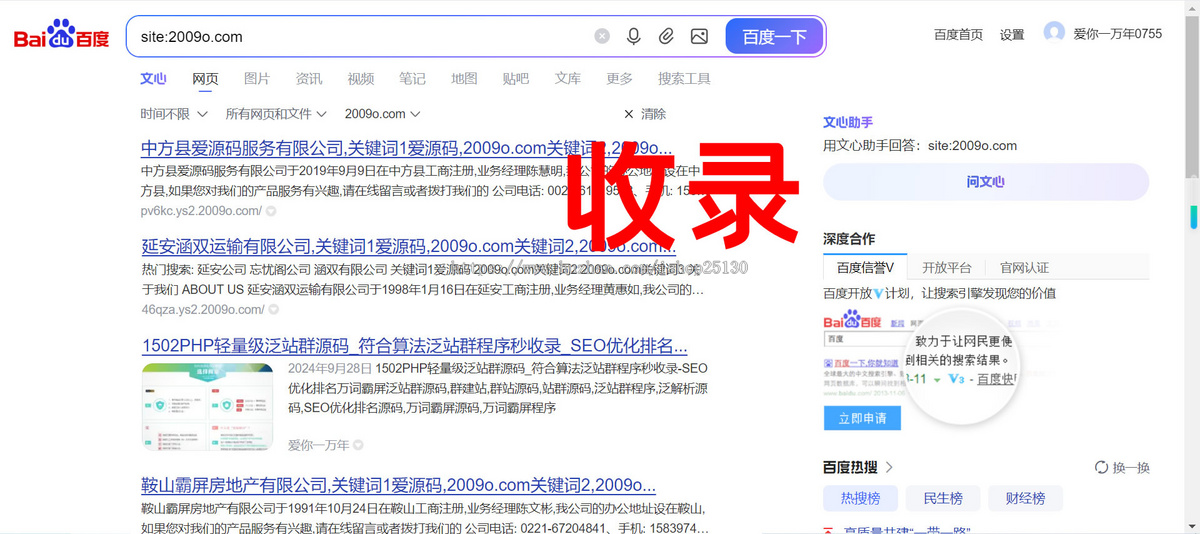Open result 1502PHP轻量级泛站群源码
Image resolution: width=1200 pixels, height=534 pixels.
(x=414, y=346)
